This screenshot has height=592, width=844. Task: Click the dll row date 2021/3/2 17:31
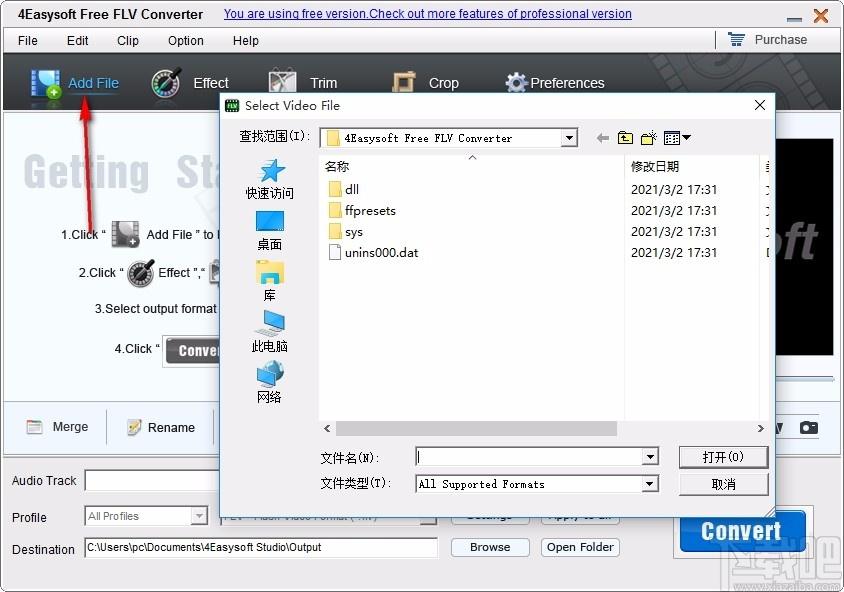[x=674, y=189]
